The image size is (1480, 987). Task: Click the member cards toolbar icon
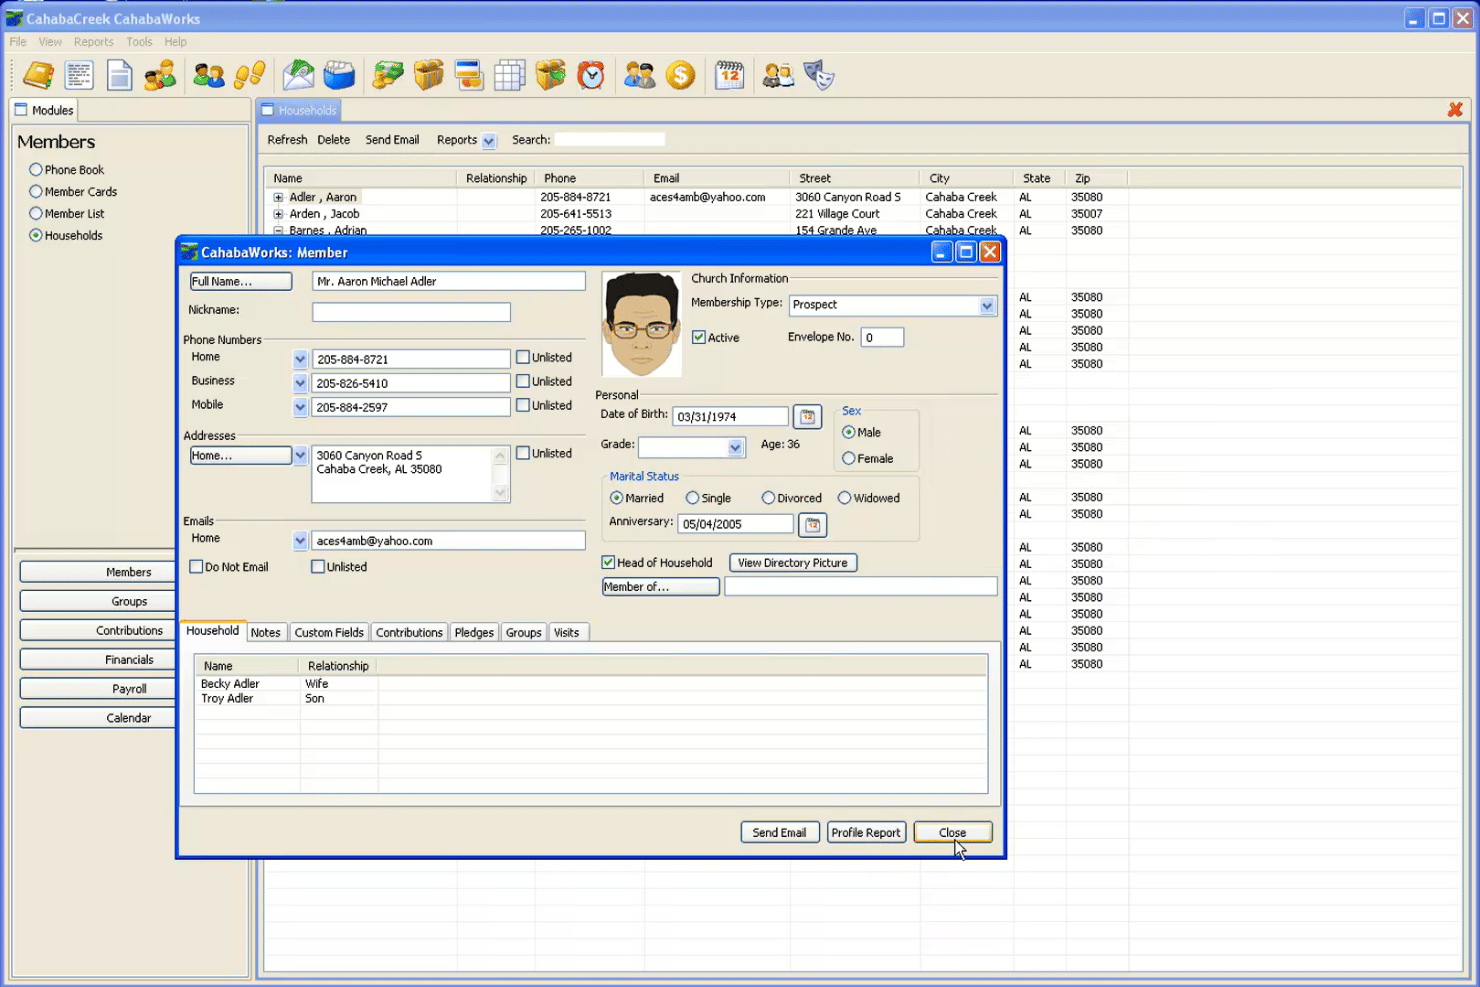coord(79,75)
